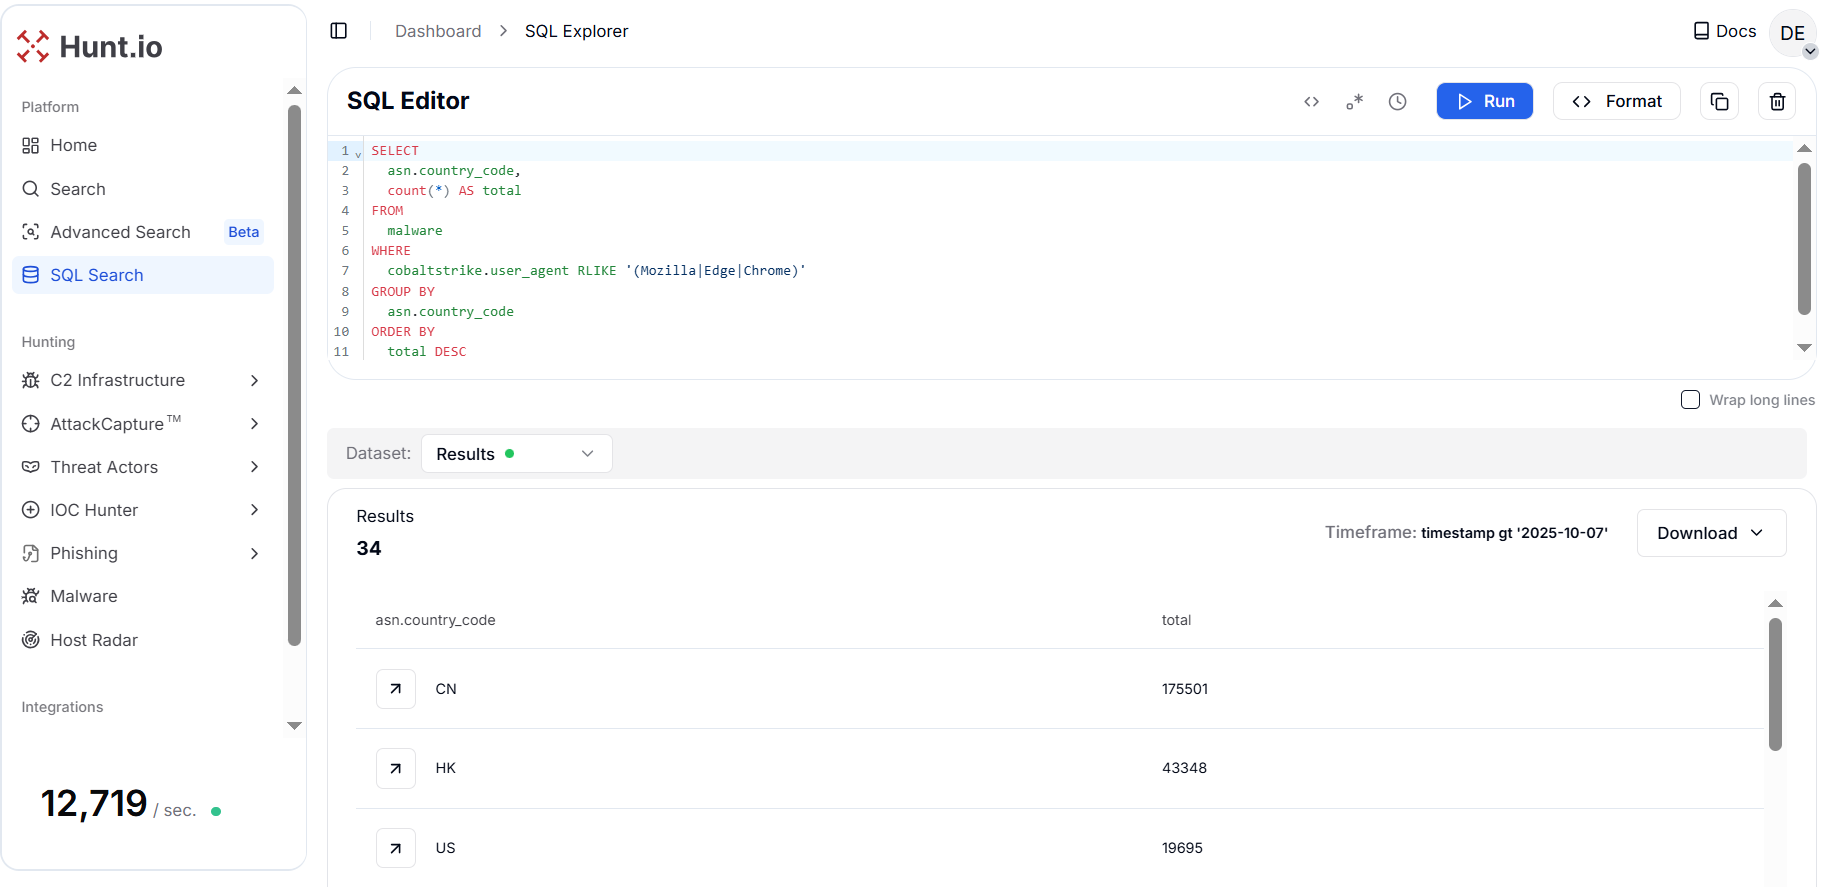
Task: Delete the query with trash icon
Action: coord(1777,101)
